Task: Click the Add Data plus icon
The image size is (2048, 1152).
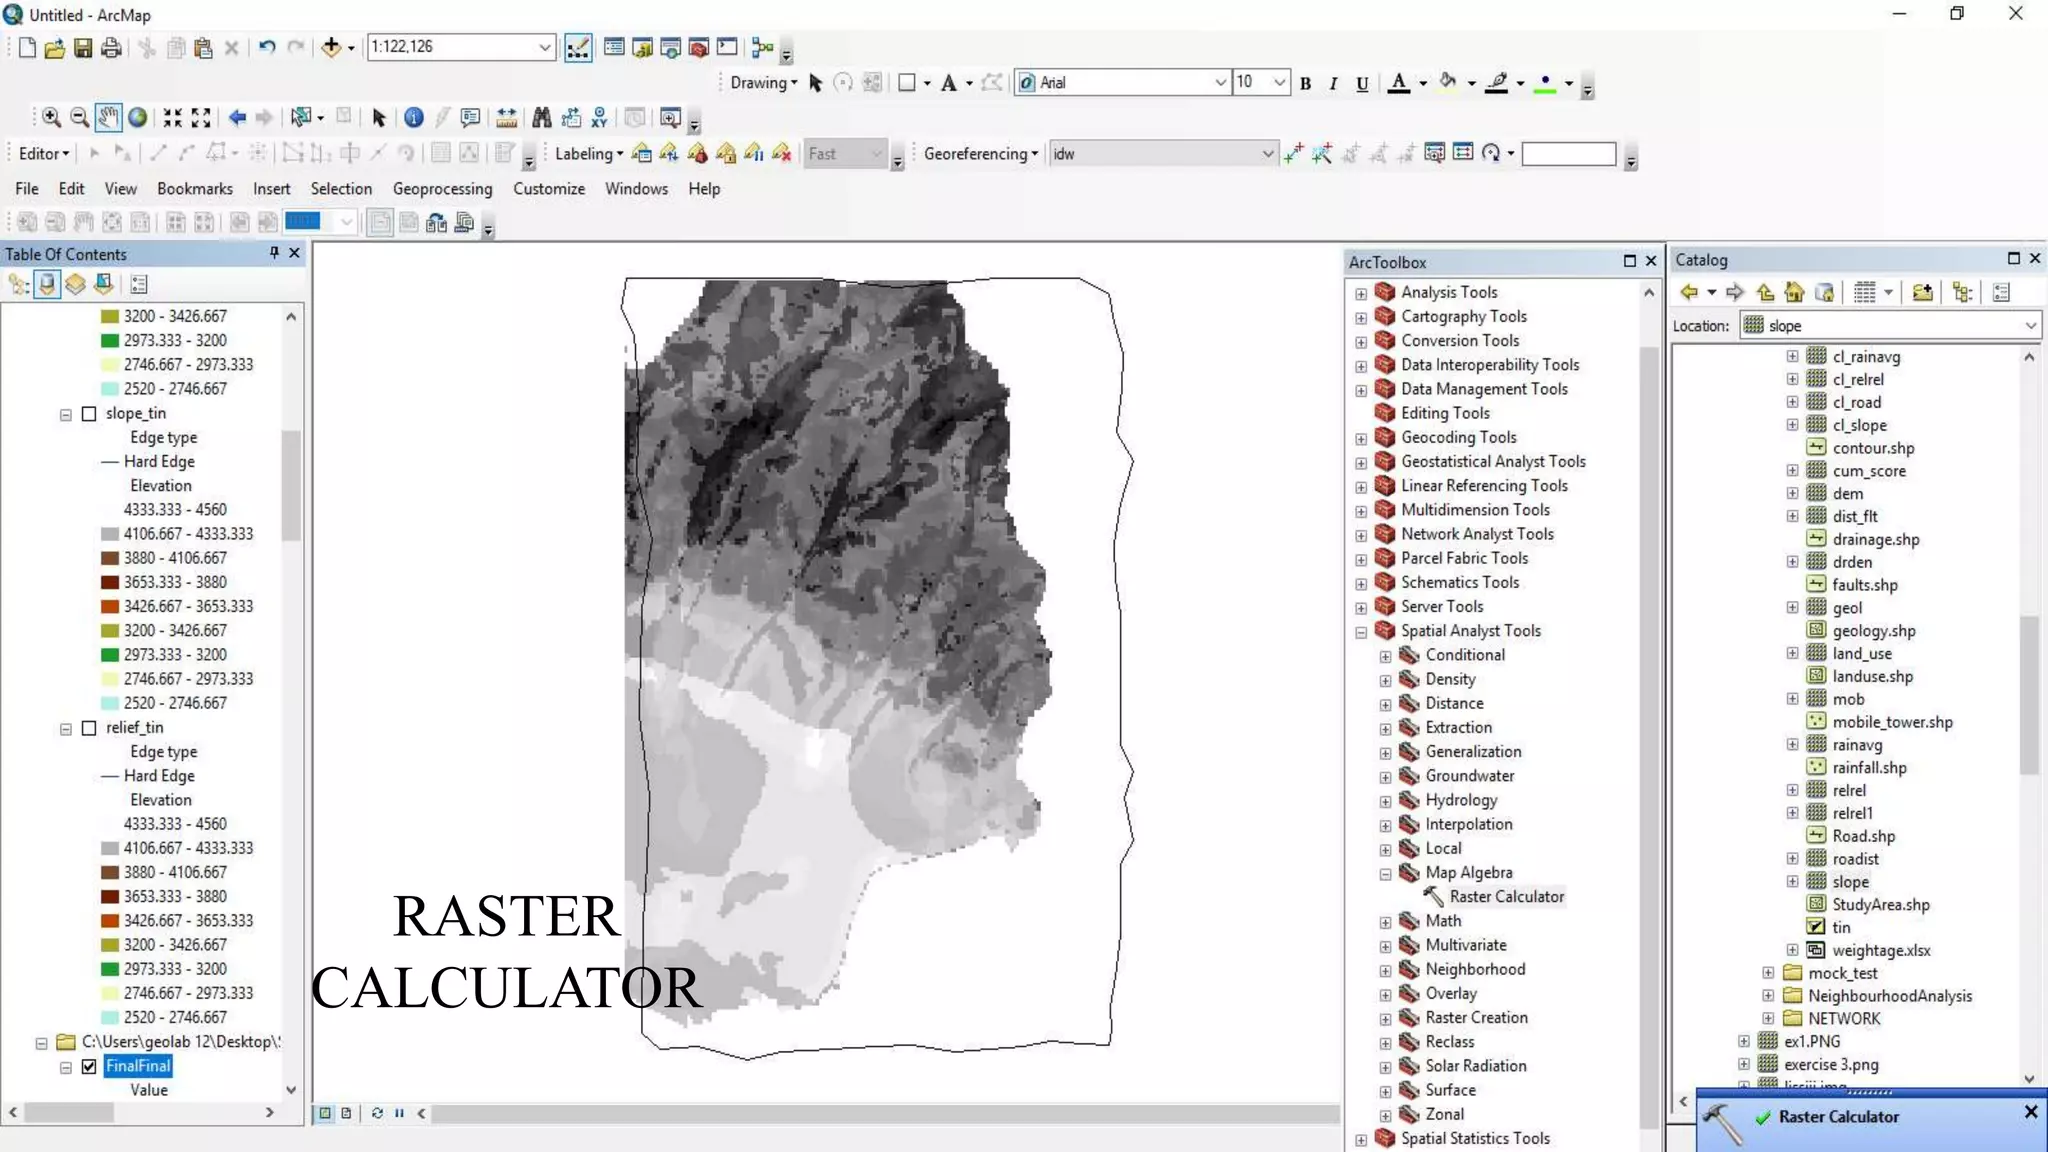Action: click(x=331, y=47)
